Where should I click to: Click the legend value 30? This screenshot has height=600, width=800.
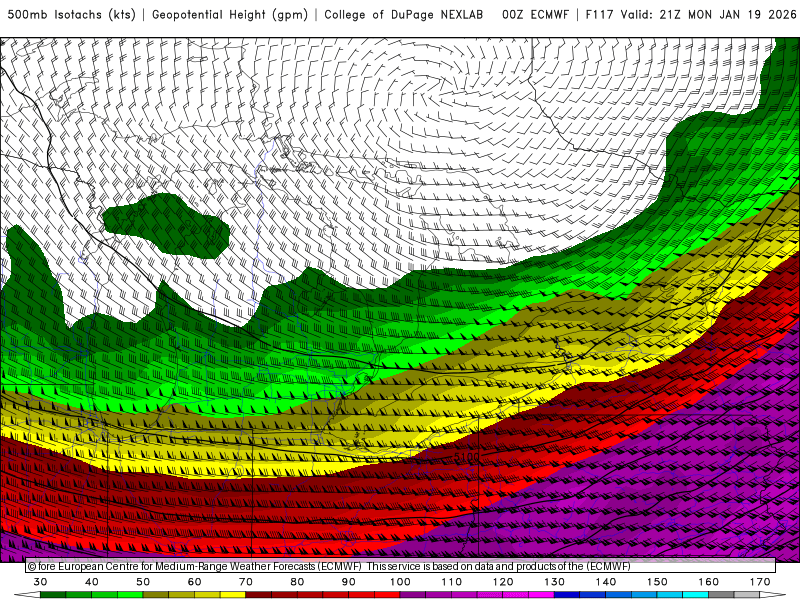coord(40,582)
